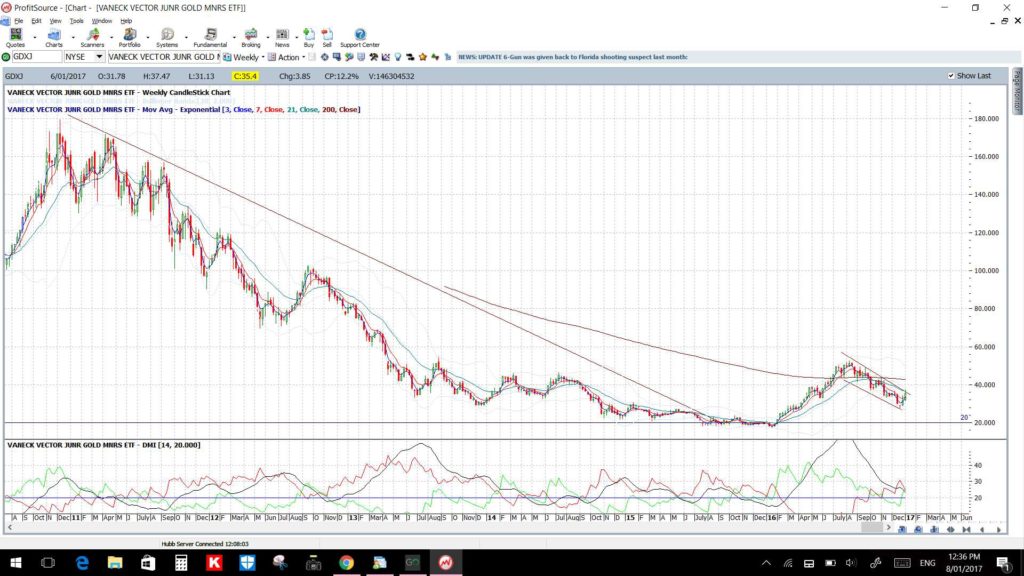Click the horizontal chart scrollbar thumb
Screen dimensions: 1024x576
click(x=872, y=527)
